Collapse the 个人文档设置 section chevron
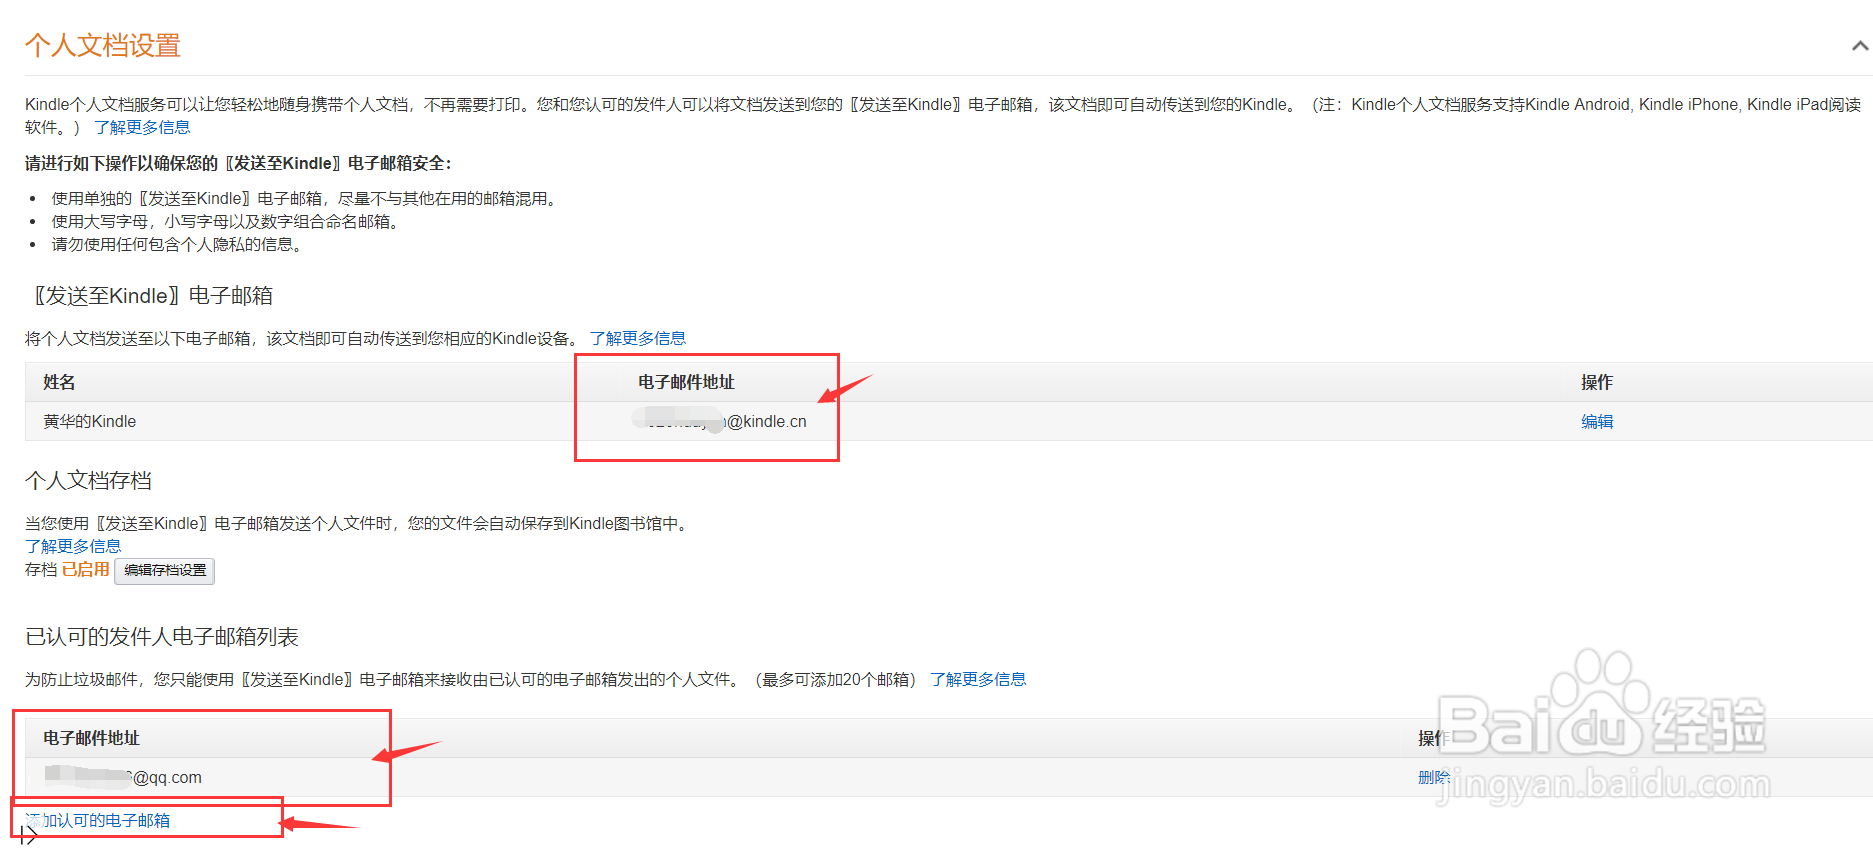The height and width of the screenshot is (848, 1873). tap(1860, 46)
